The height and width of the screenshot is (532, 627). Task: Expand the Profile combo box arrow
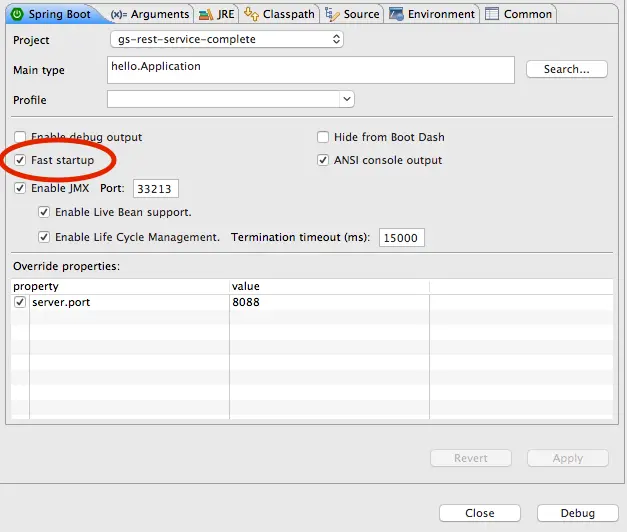[x=347, y=99]
